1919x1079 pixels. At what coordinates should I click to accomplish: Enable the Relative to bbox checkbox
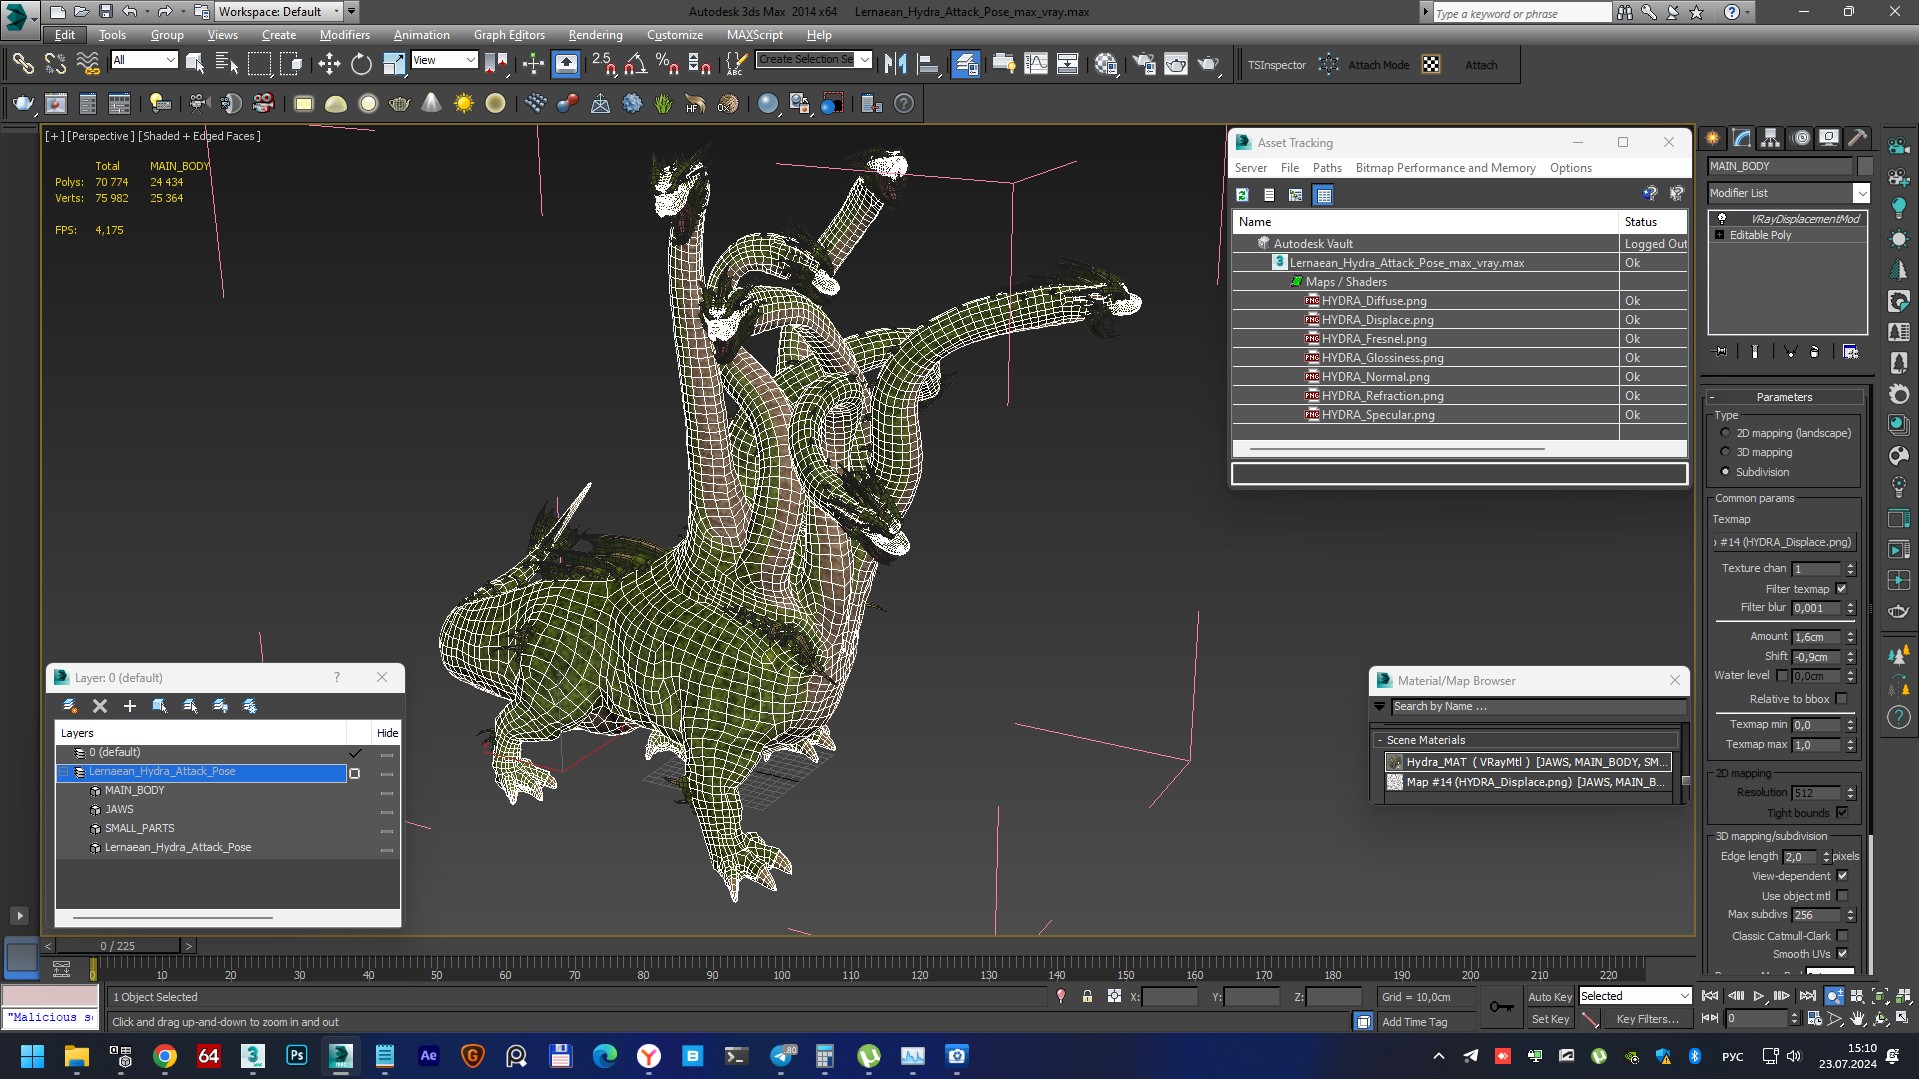pos(1841,699)
